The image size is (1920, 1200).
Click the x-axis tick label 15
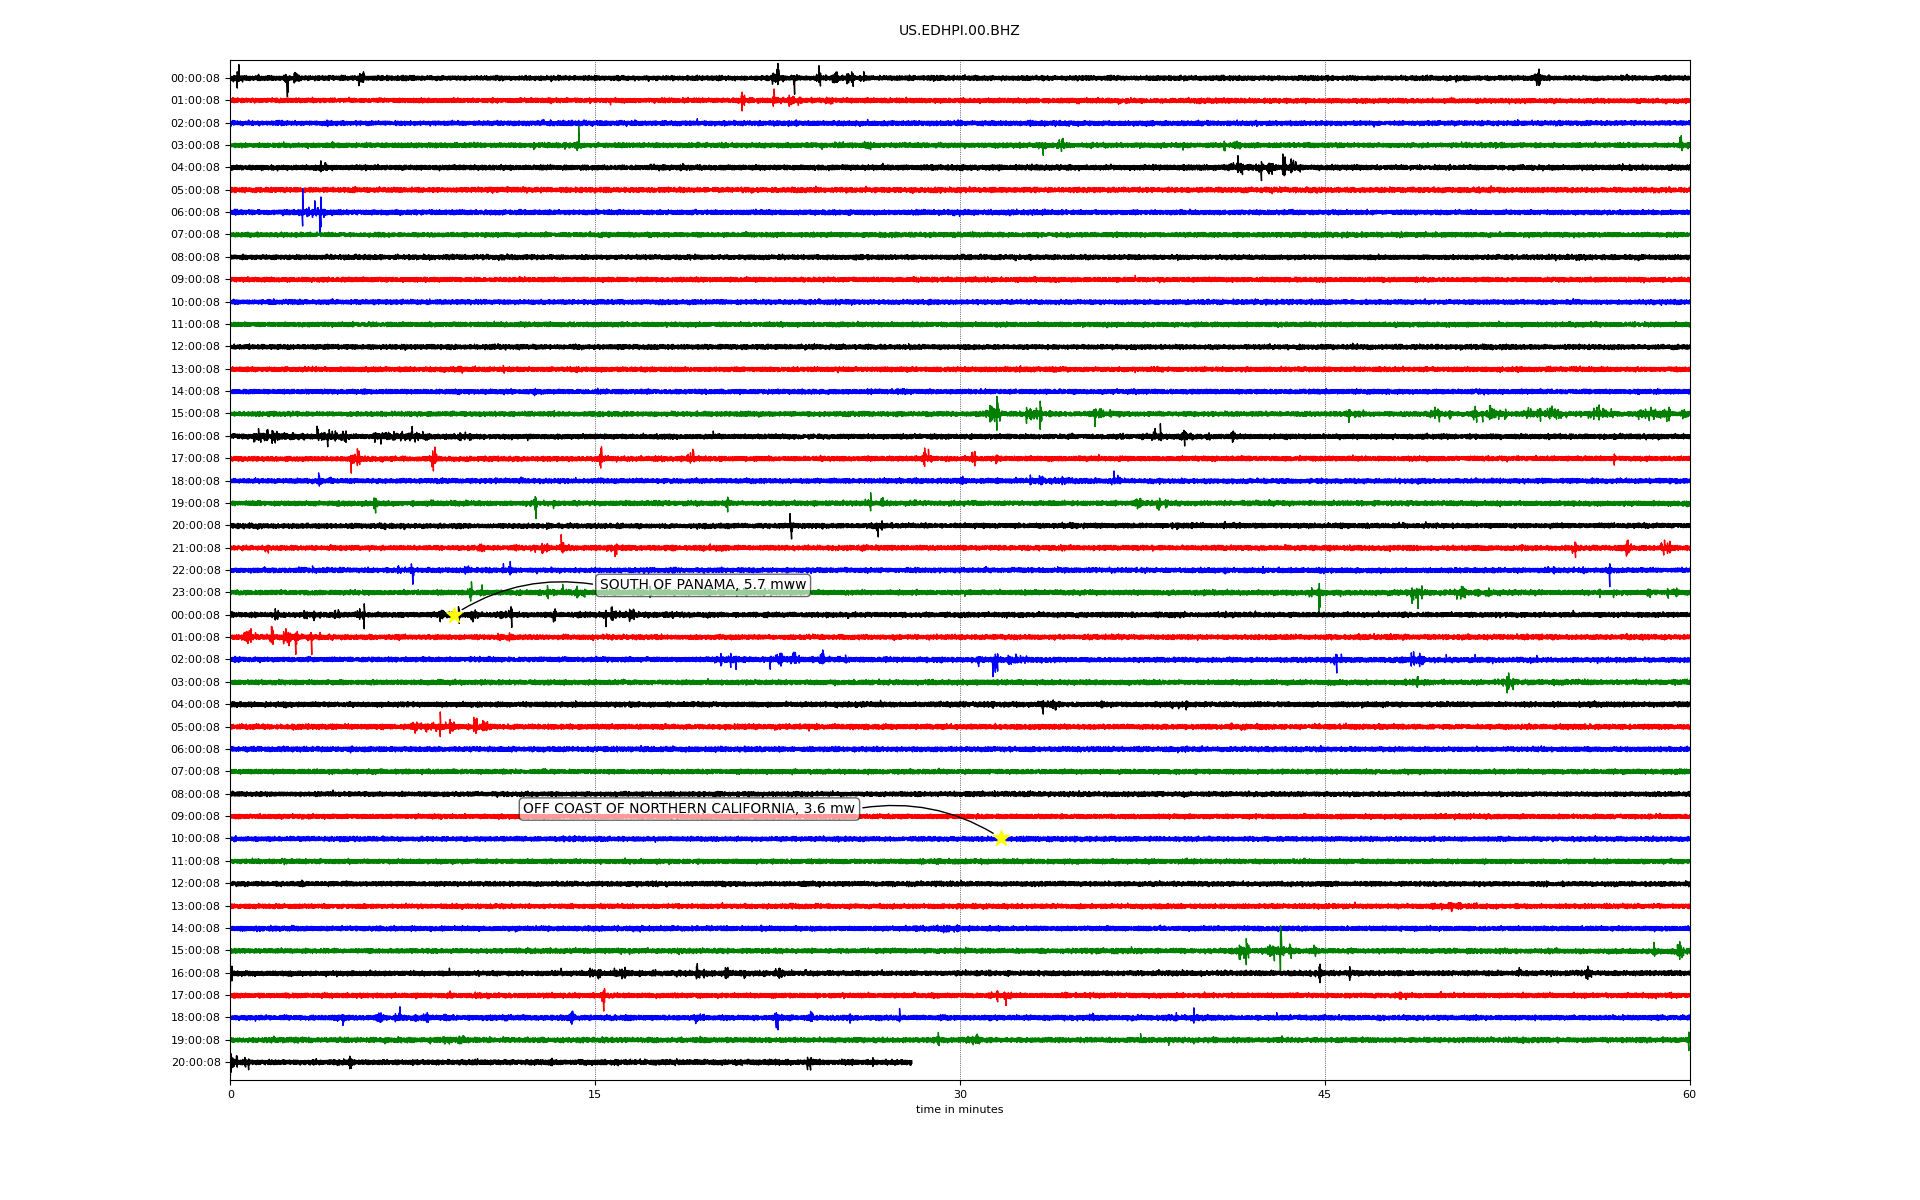click(x=595, y=1094)
